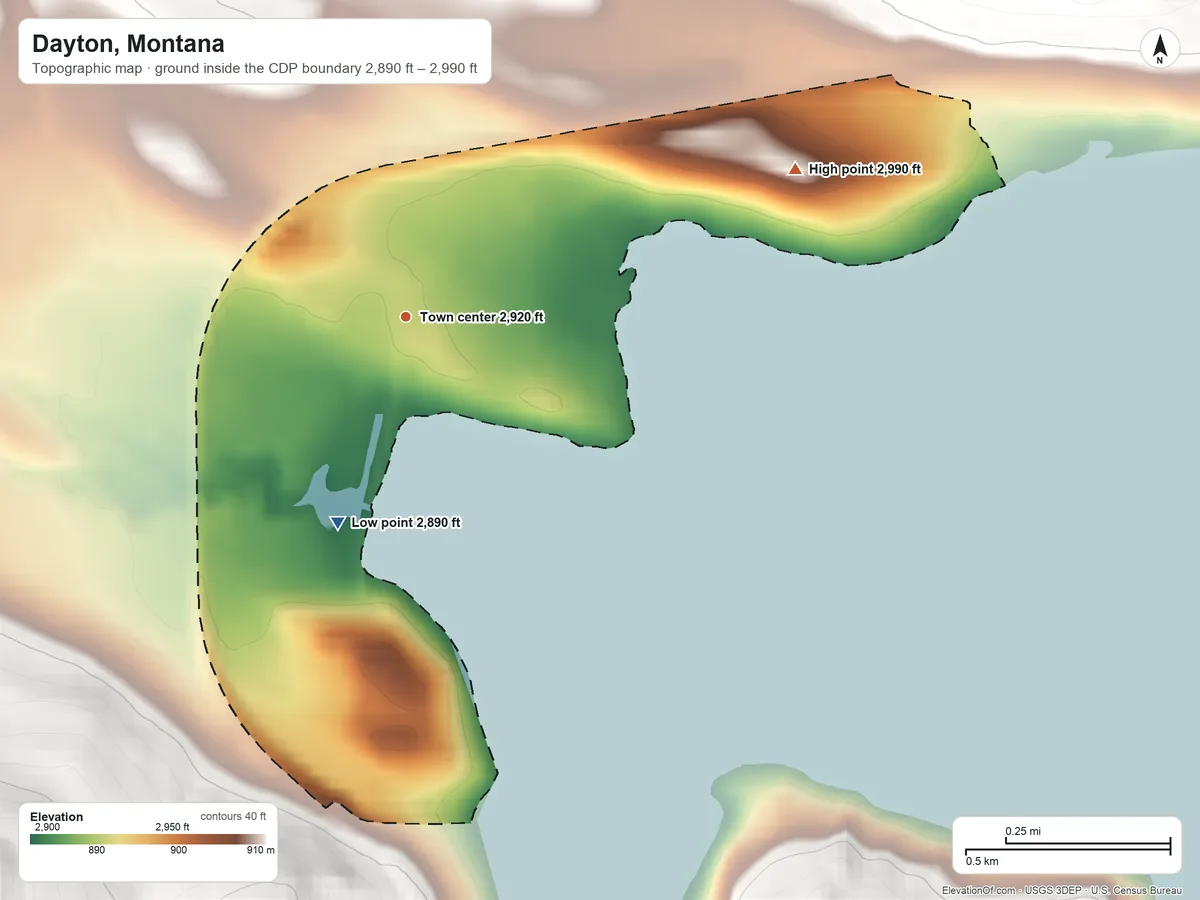1200x900 pixels.
Task: Click the High point triangle marker
Action: (795, 169)
